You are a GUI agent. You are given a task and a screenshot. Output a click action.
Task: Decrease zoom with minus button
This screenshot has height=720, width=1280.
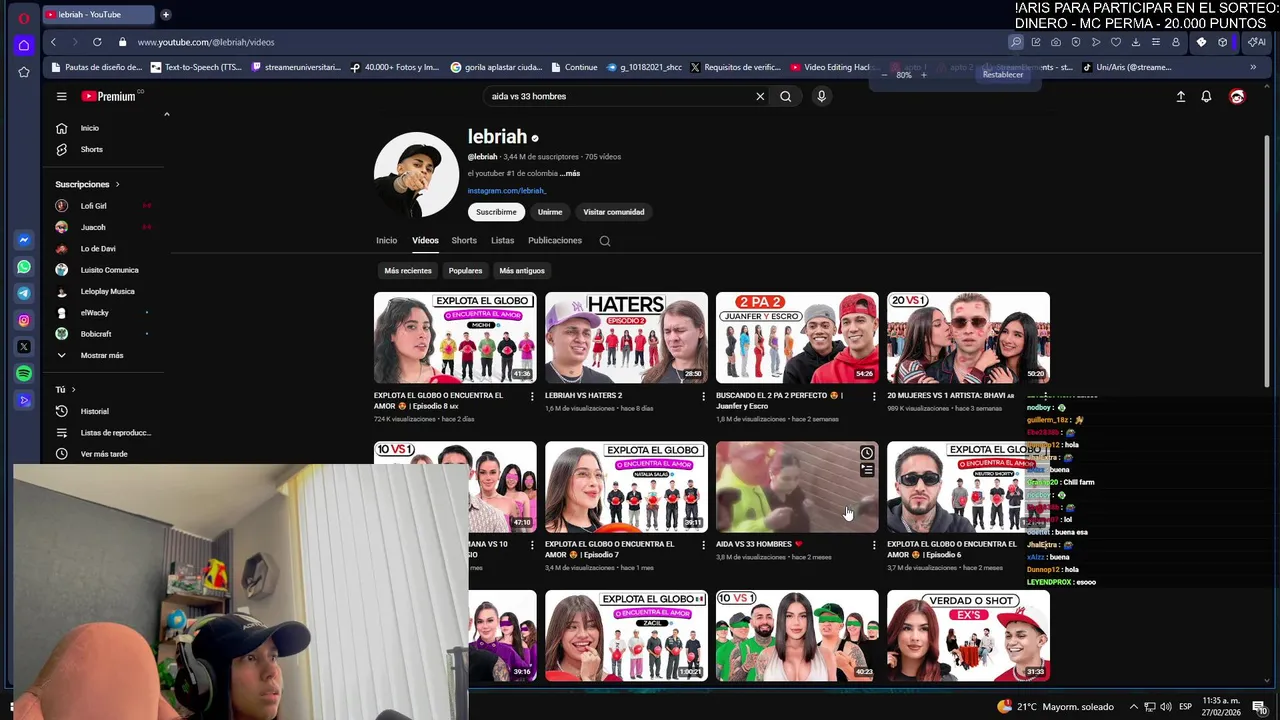884,75
